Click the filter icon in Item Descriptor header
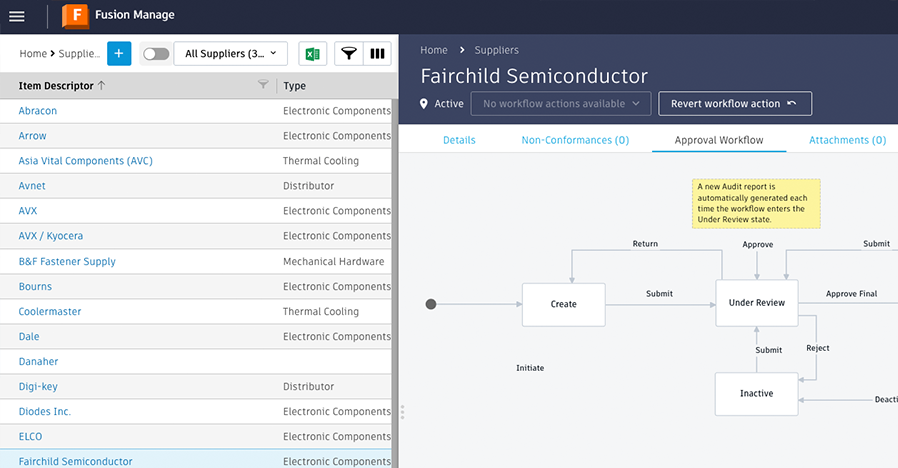This screenshot has width=898, height=468. pyautogui.click(x=263, y=85)
